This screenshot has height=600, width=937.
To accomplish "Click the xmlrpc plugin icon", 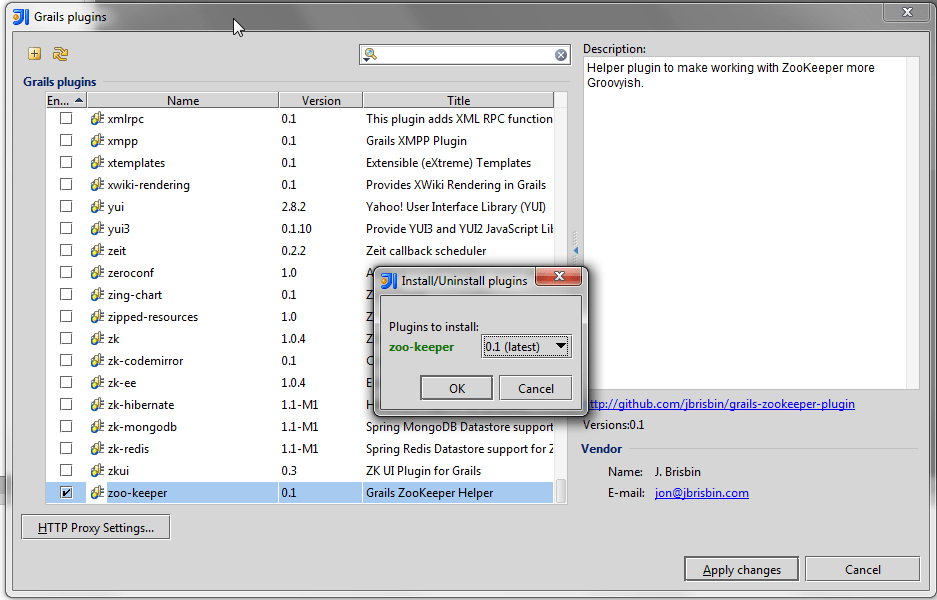I will click(97, 119).
